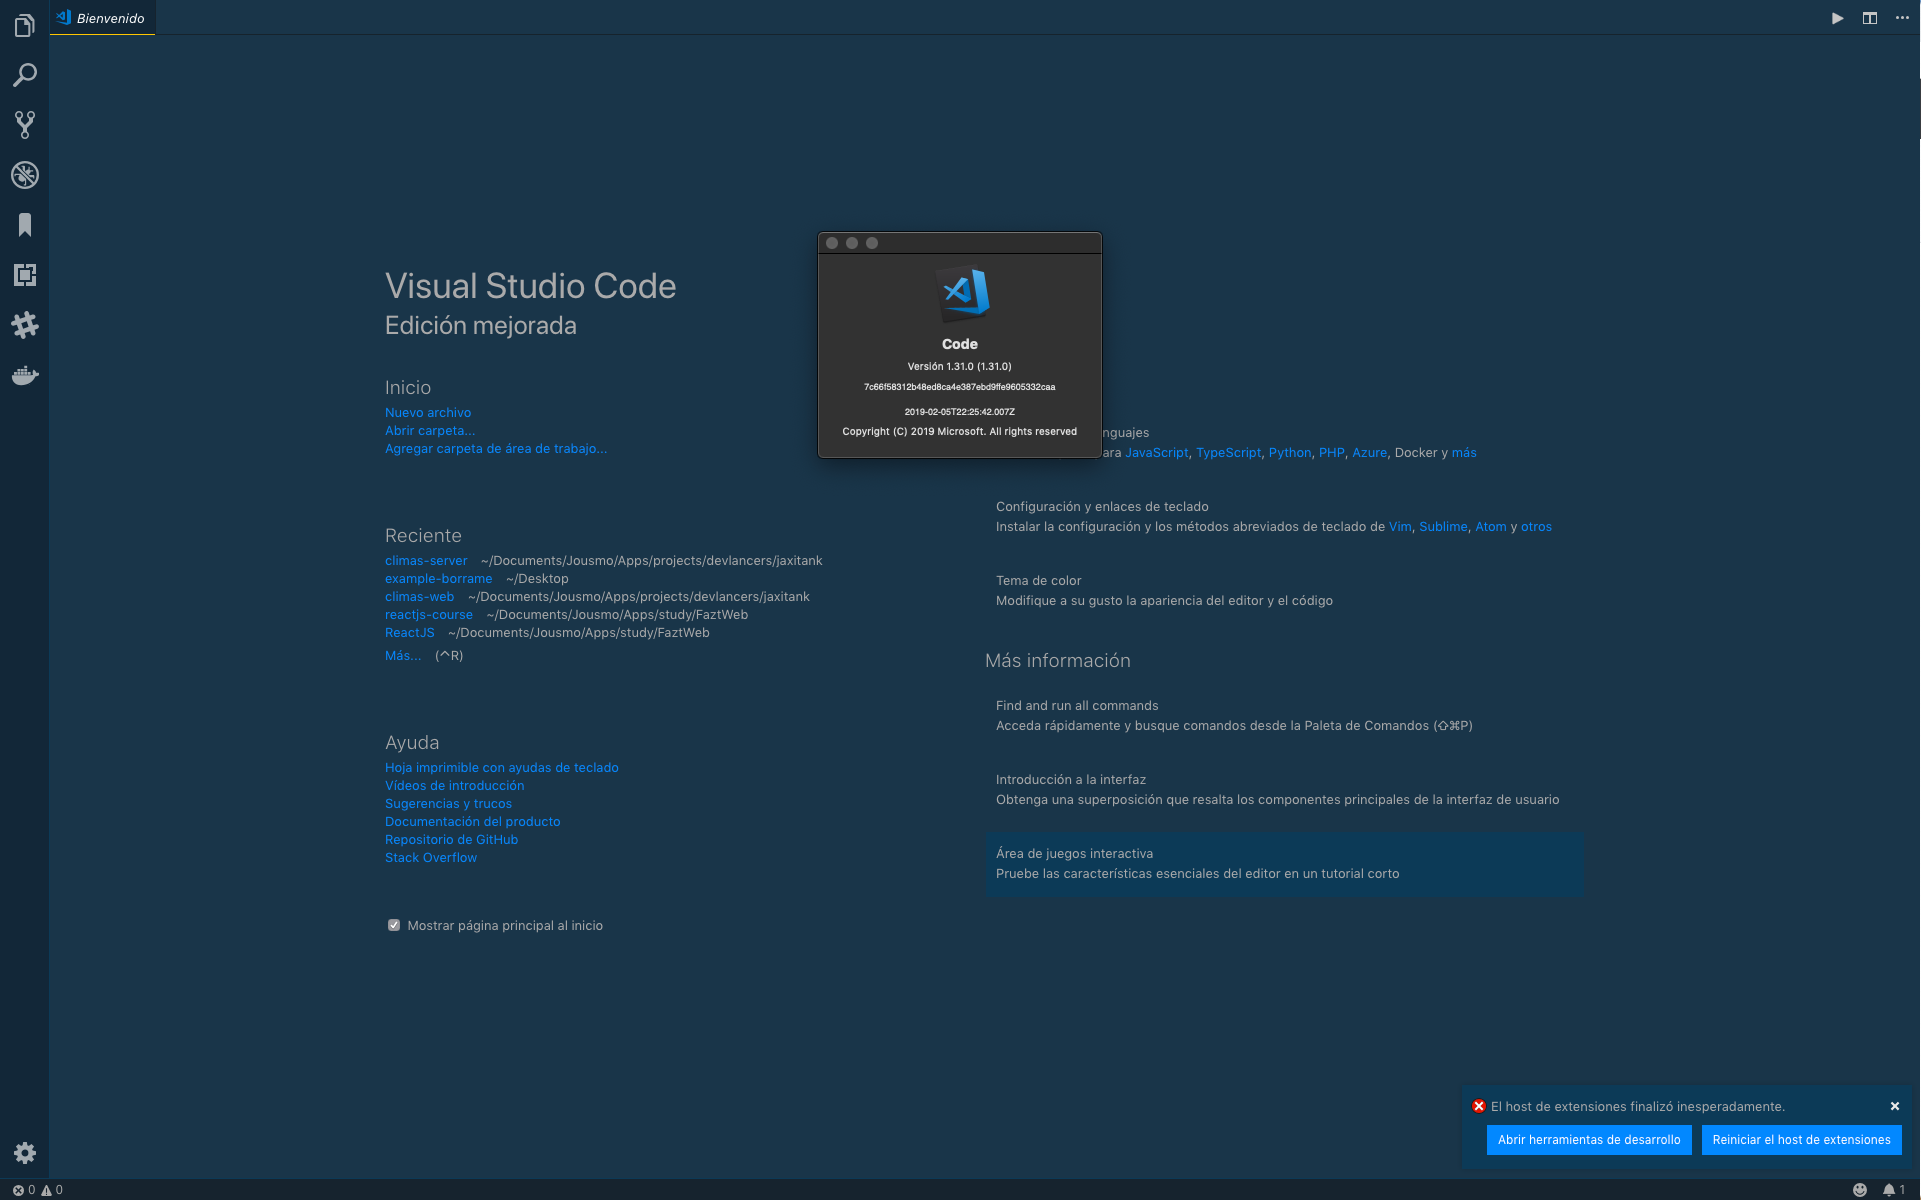1921x1200 pixels.
Task: Toggle 'Mostrar página principal al inicio' checkbox
Action: 394,925
